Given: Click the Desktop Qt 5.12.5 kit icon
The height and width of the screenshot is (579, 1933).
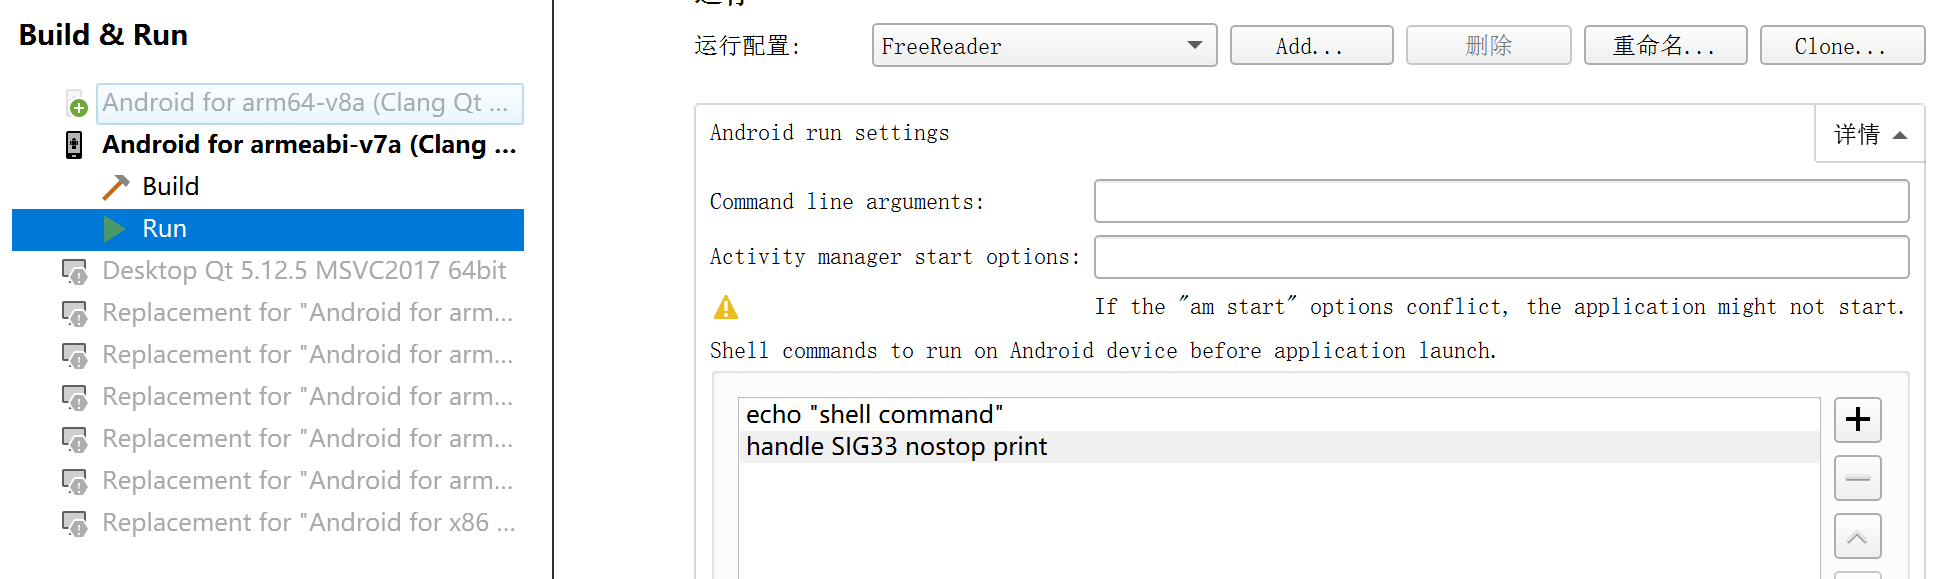Looking at the screenshot, I should 75,271.
